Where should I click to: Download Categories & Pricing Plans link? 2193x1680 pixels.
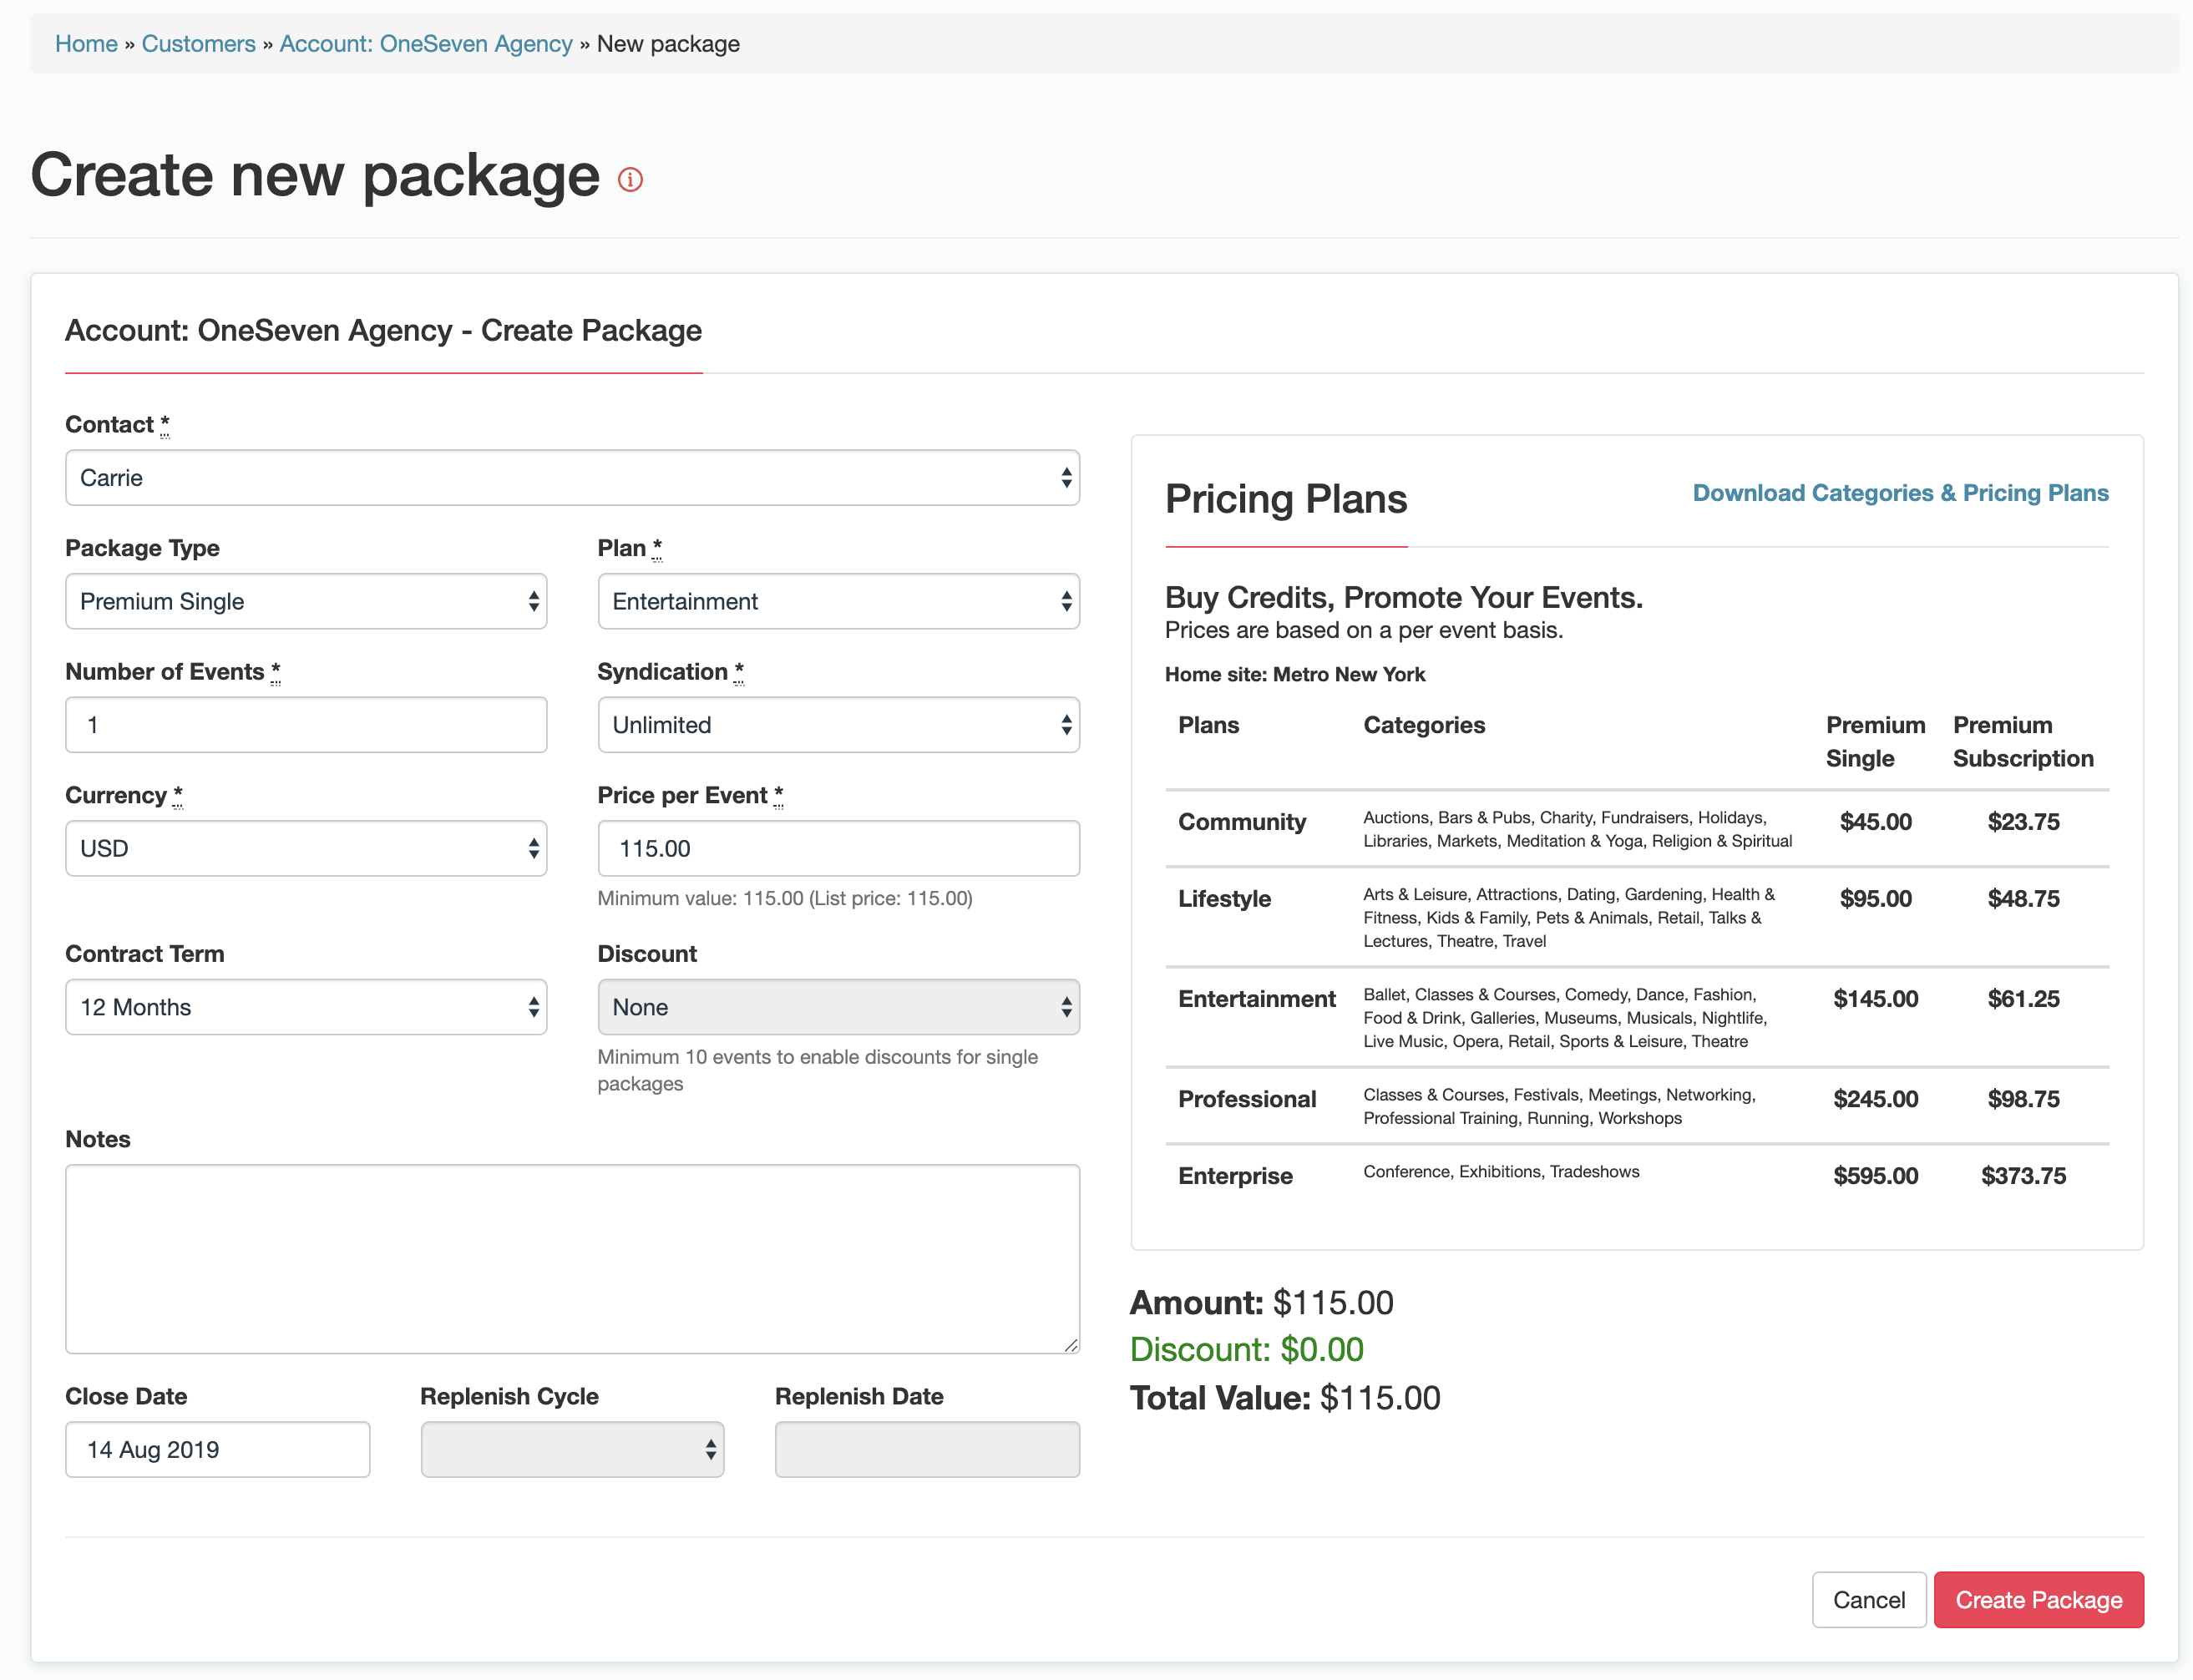(1900, 493)
